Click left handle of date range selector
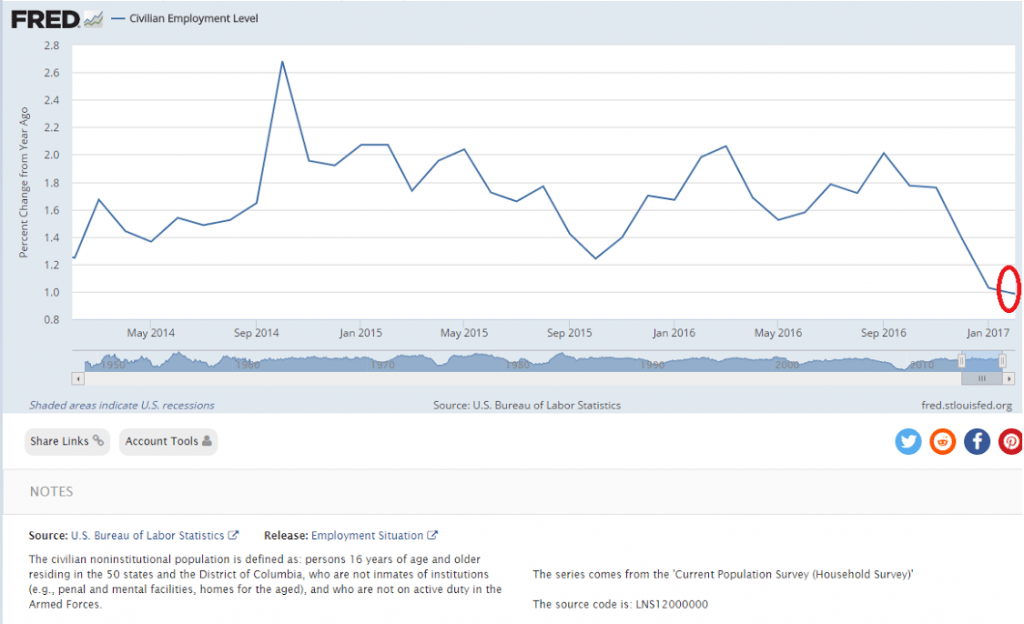The height and width of the screenshot is (624, 1024). (x=961, y=360)
